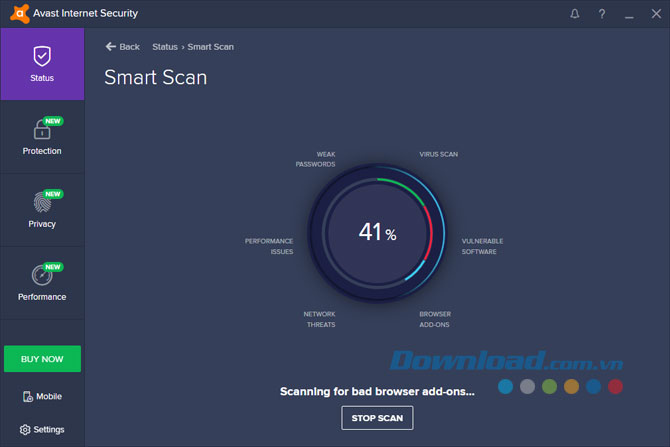Click the NETWORK THREATS label
Screen dimensions: 670x447
pyautogui.click(x=320, y=319)
